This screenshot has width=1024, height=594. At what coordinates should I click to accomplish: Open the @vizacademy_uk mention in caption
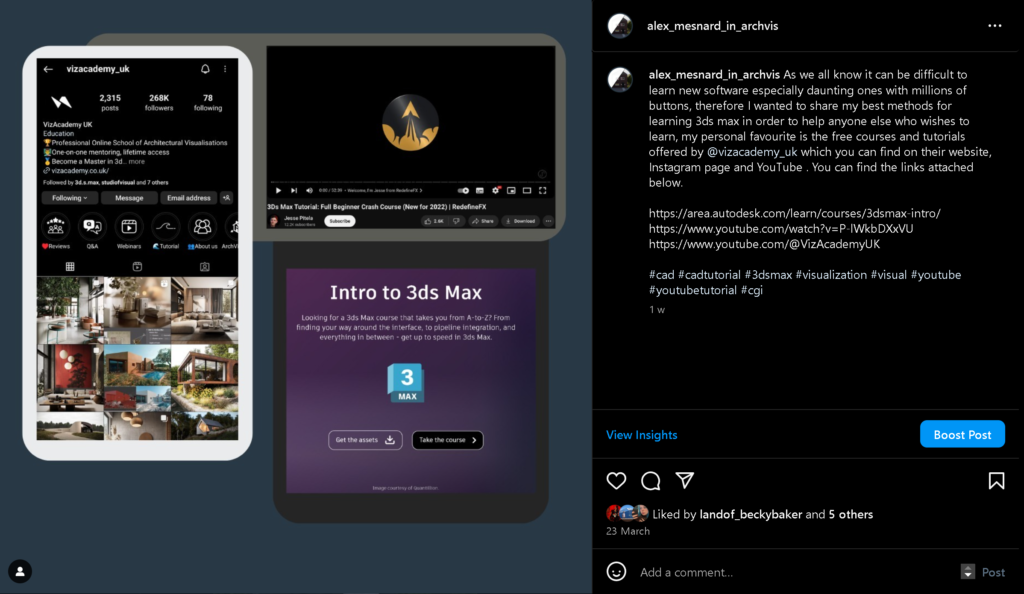tap(752, 152)
